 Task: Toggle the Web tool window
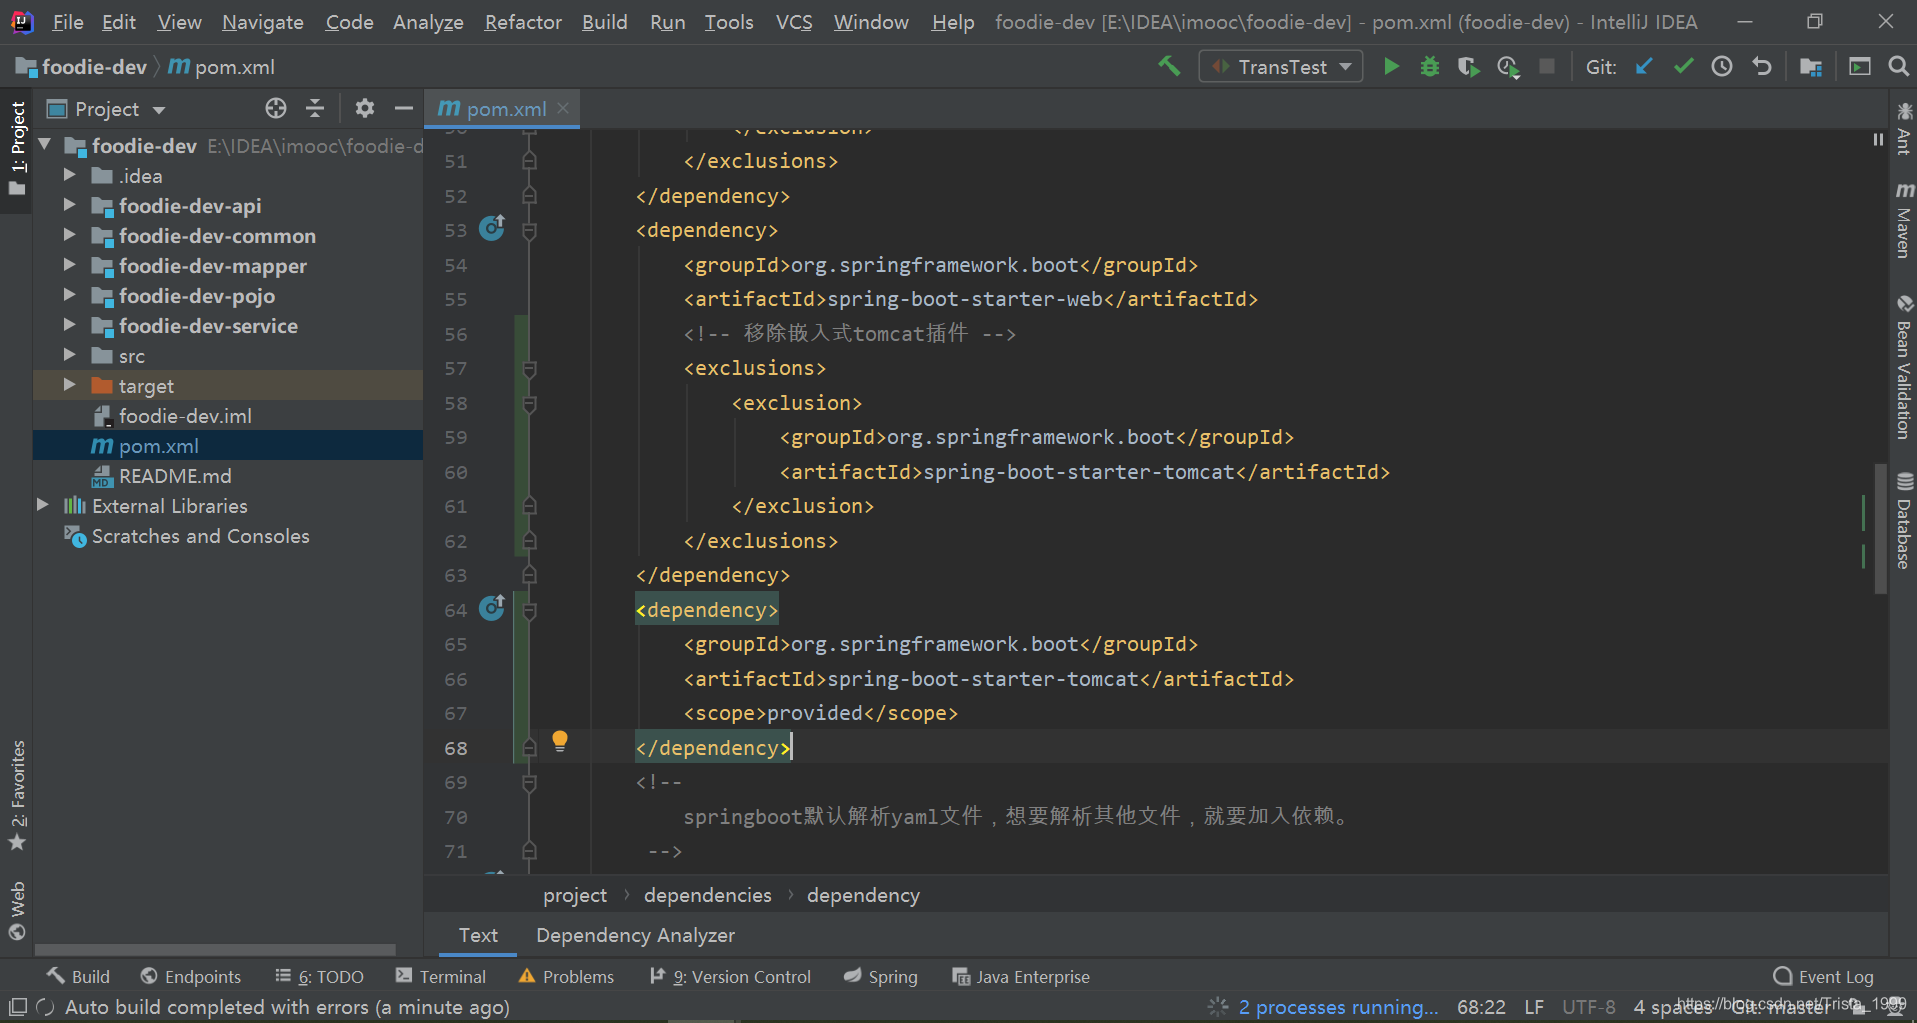pos(17,911)
